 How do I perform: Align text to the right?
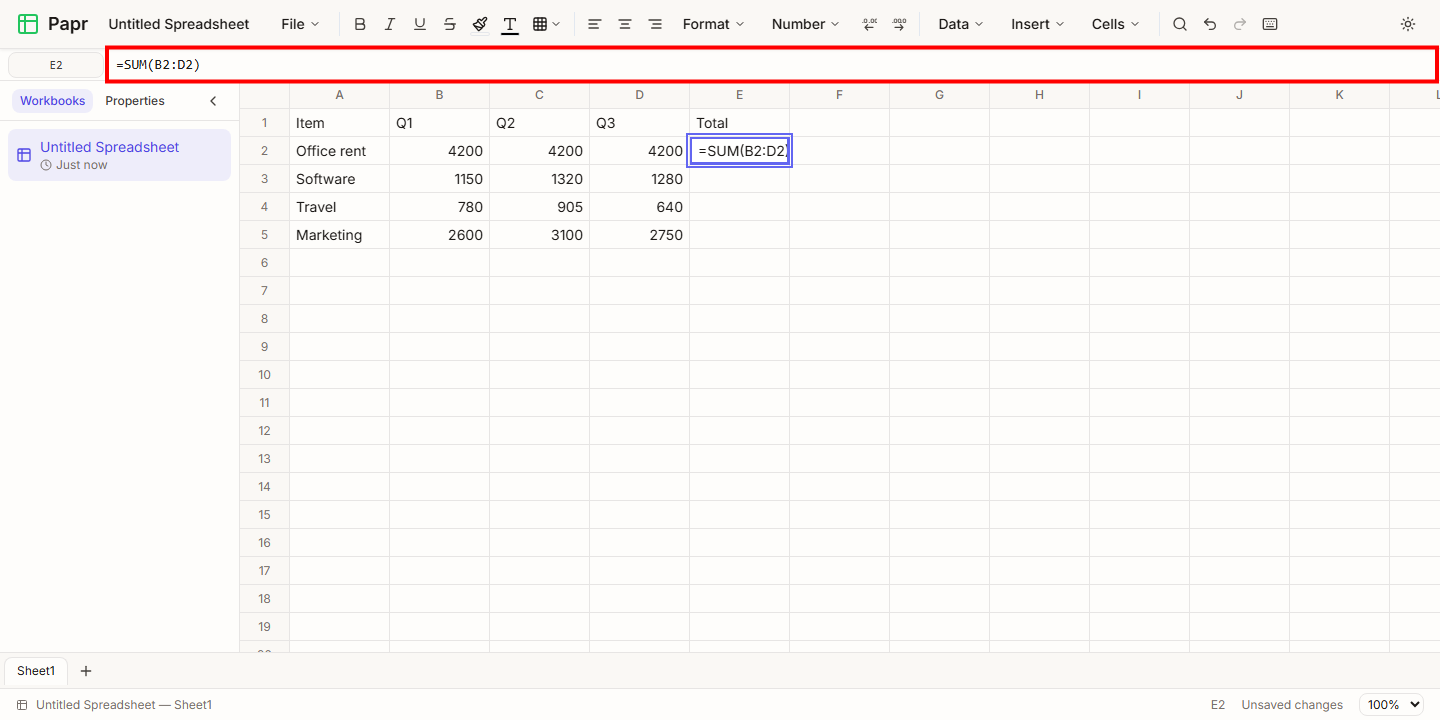pyautogui.click(x=655, y=24)
